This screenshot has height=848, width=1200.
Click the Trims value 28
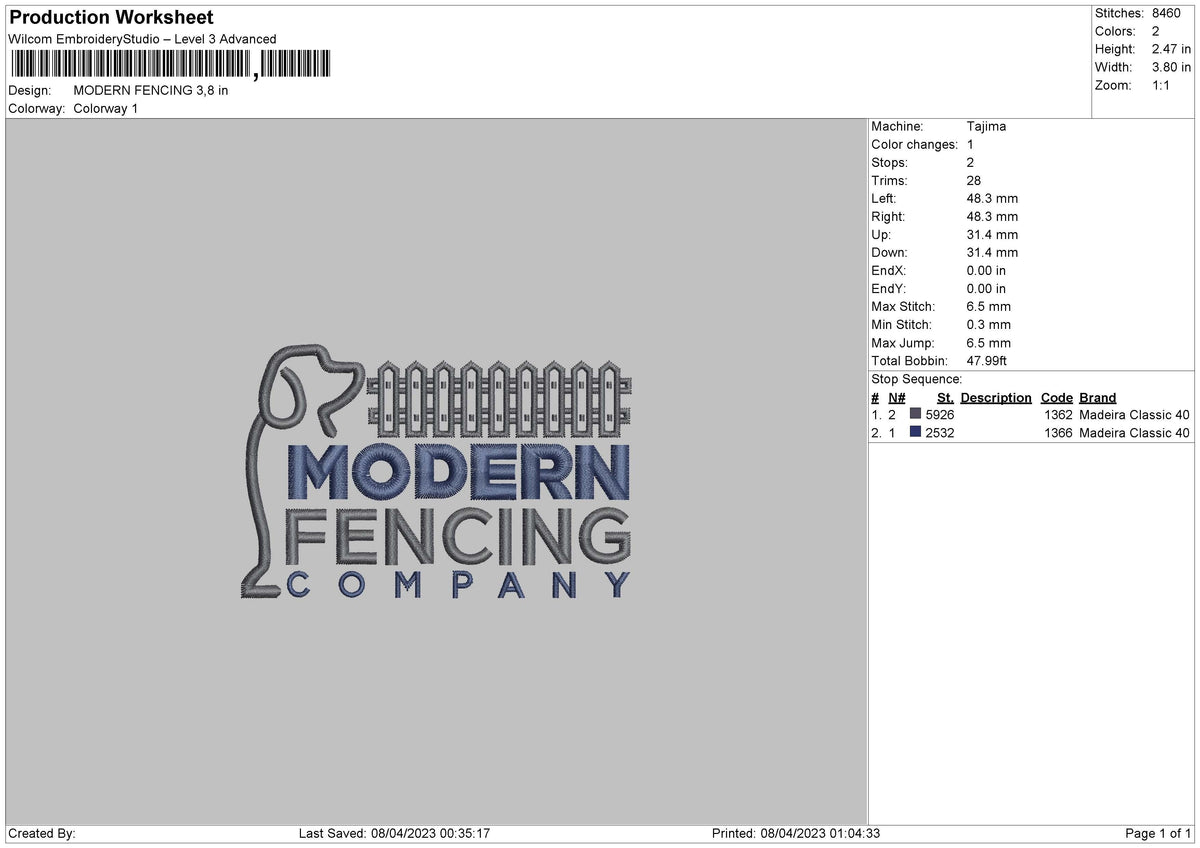click(x=975, y=180)
